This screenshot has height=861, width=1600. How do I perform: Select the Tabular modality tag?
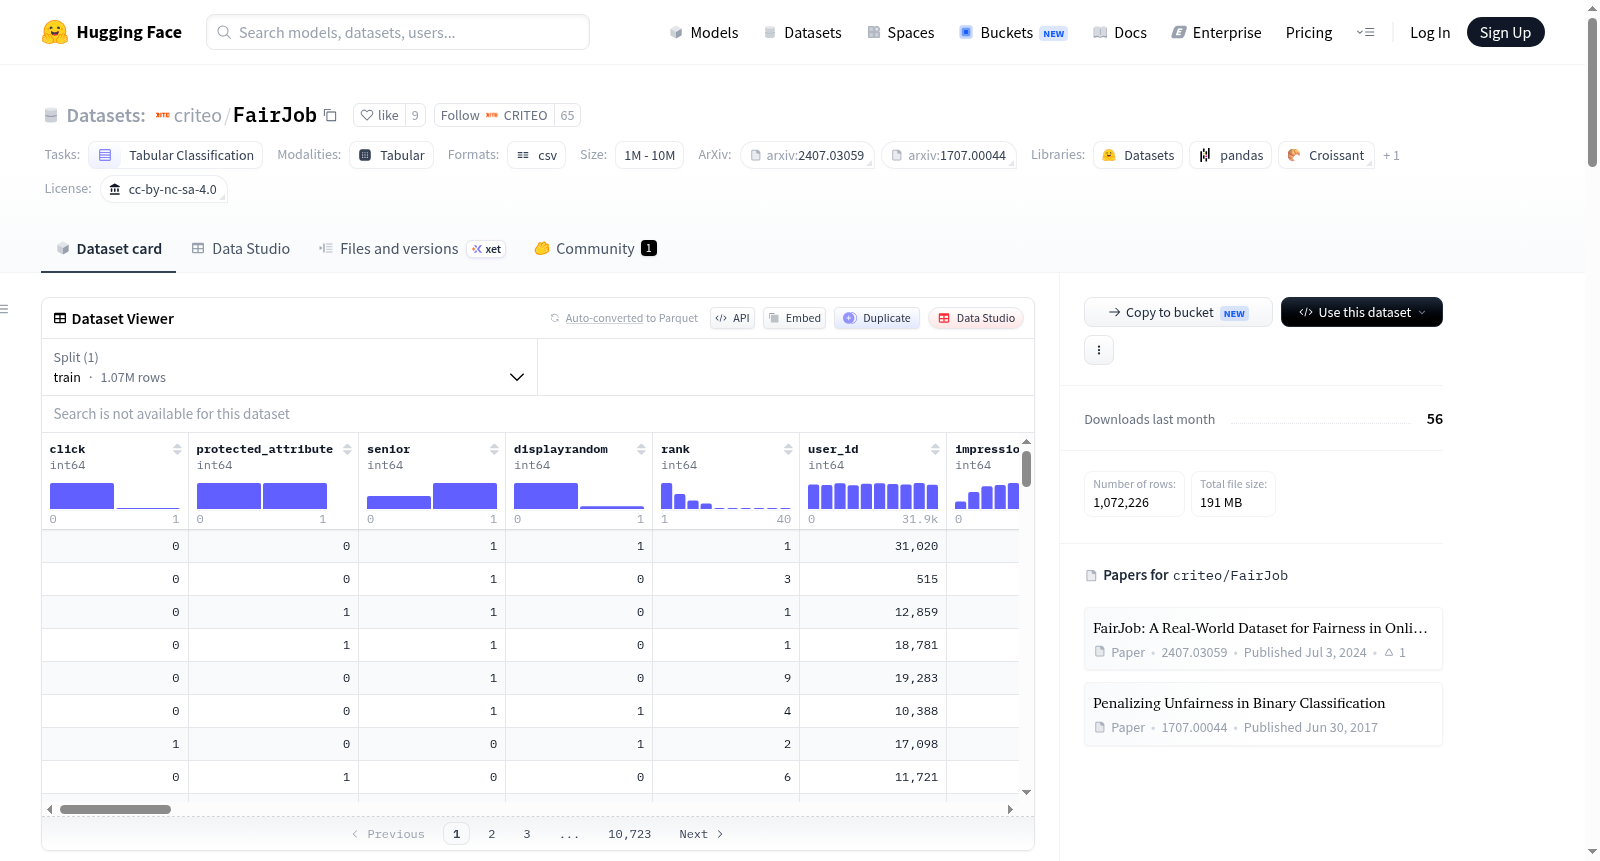point(392,155)
